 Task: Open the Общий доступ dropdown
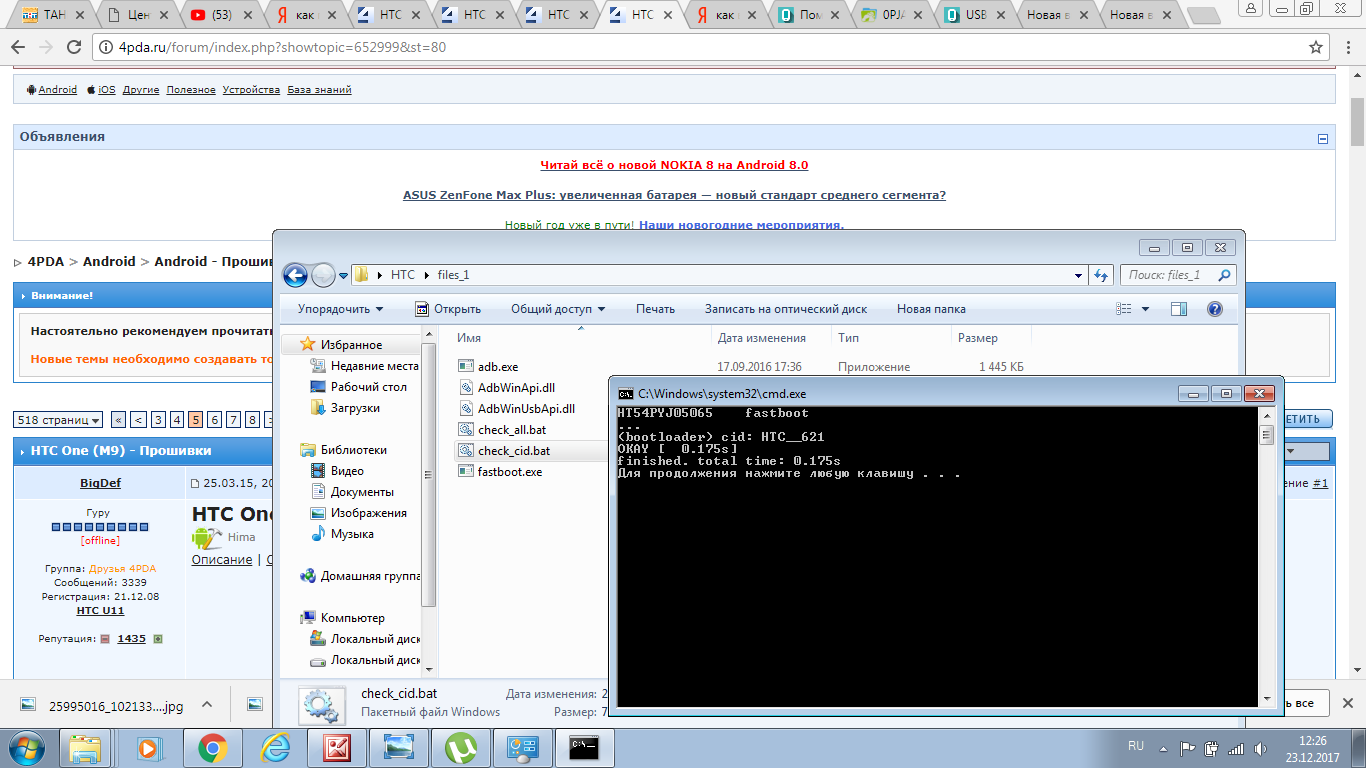click(x=558, y=309)
